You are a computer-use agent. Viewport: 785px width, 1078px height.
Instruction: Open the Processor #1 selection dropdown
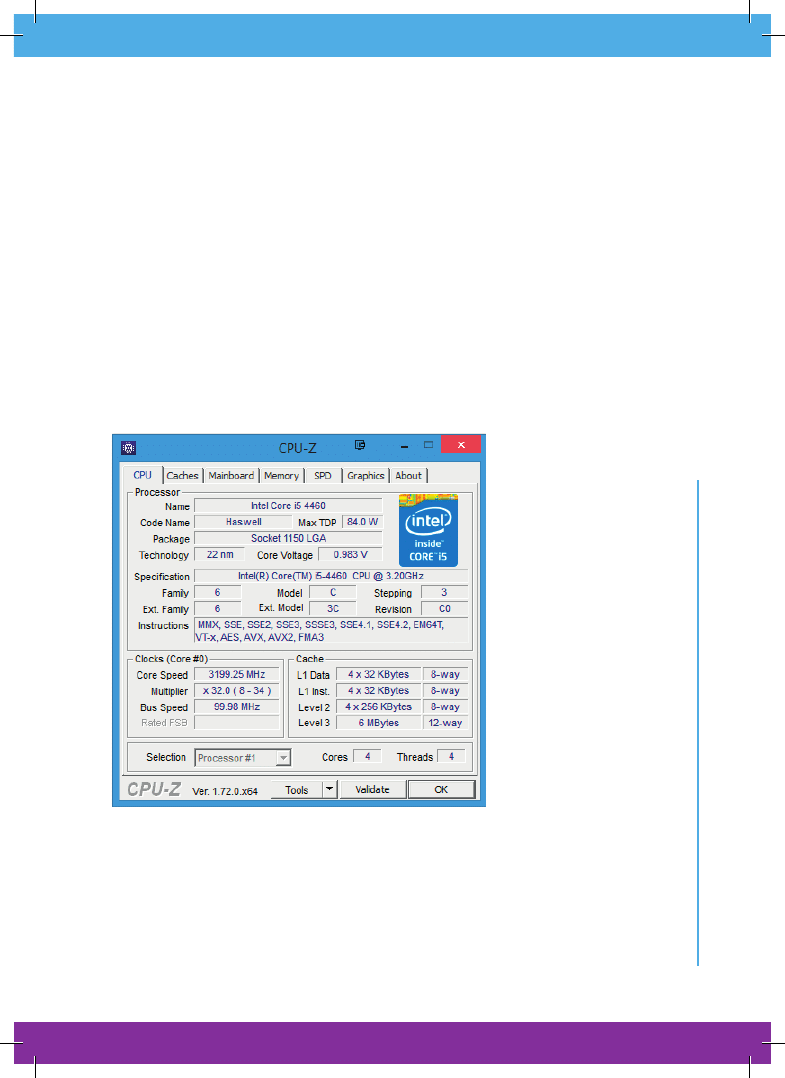[243, 758]
